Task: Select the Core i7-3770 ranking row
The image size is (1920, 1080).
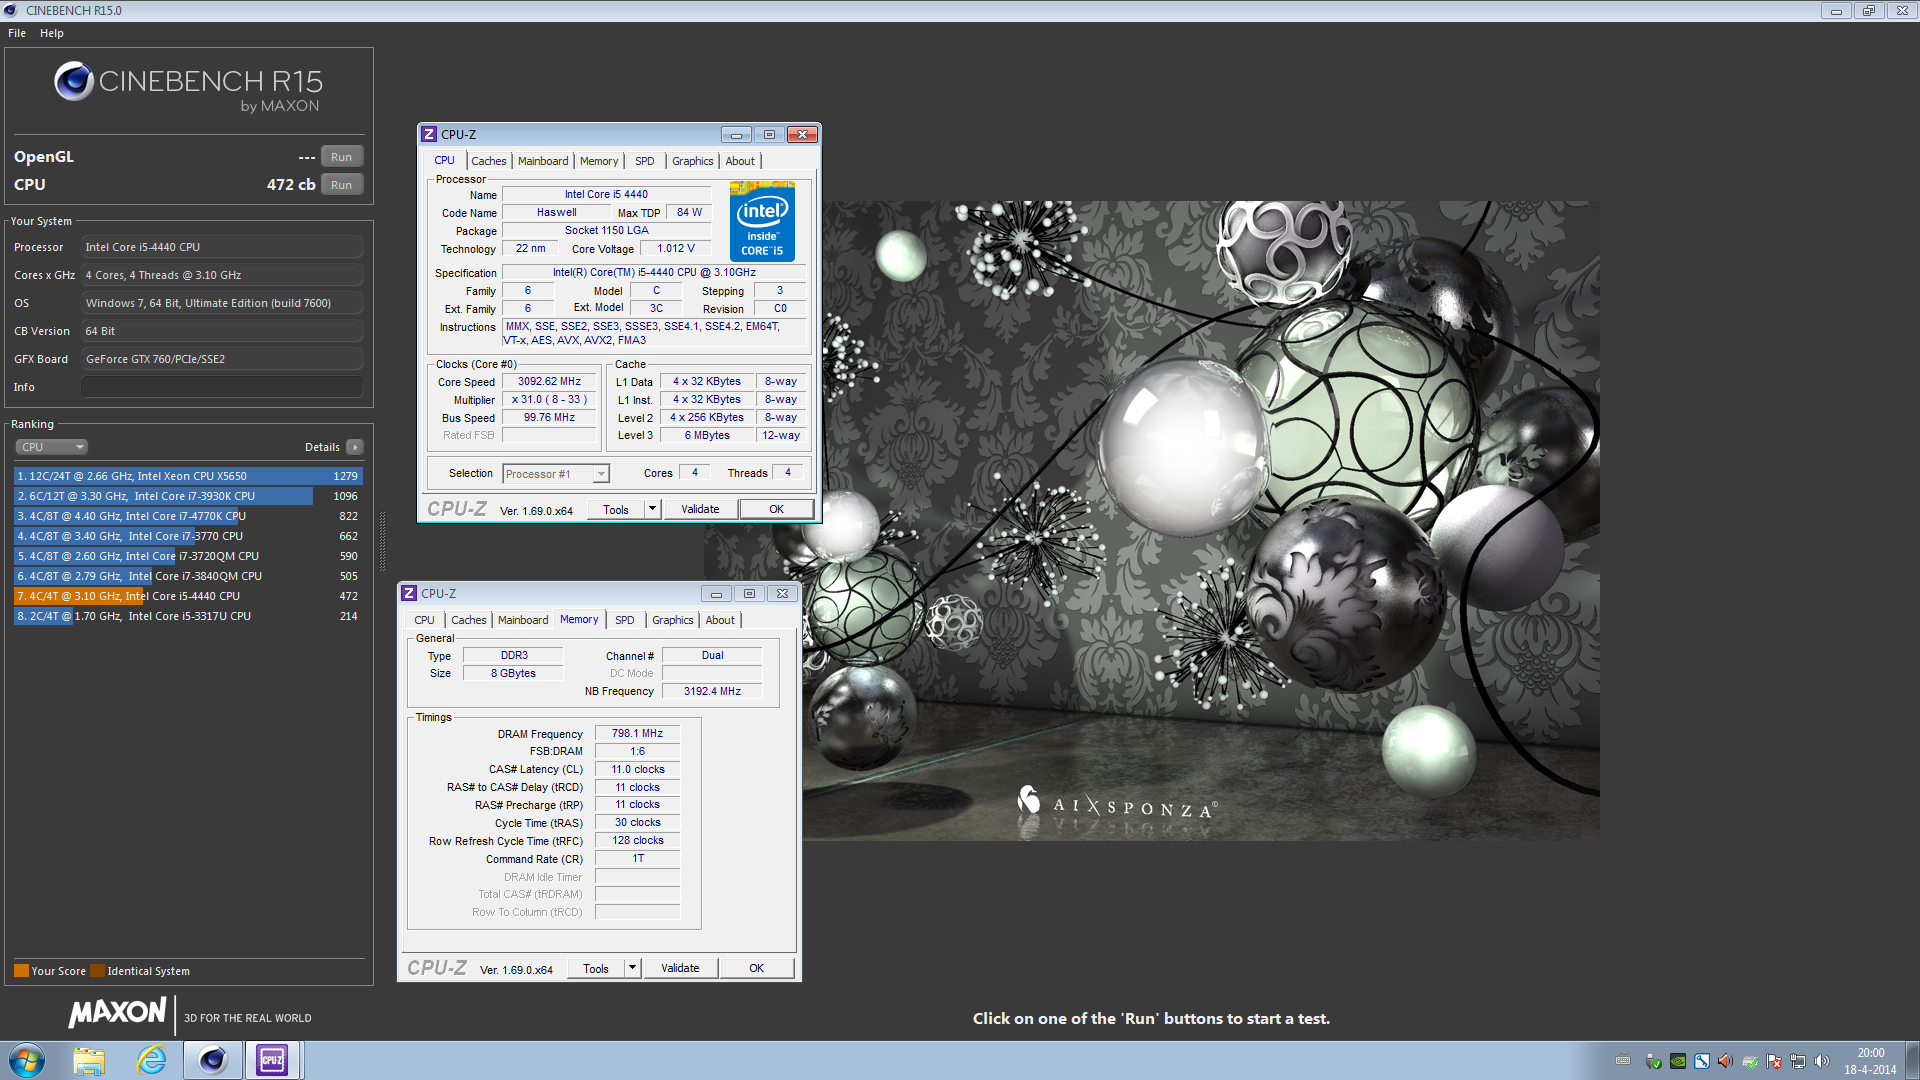Action: 188,536
